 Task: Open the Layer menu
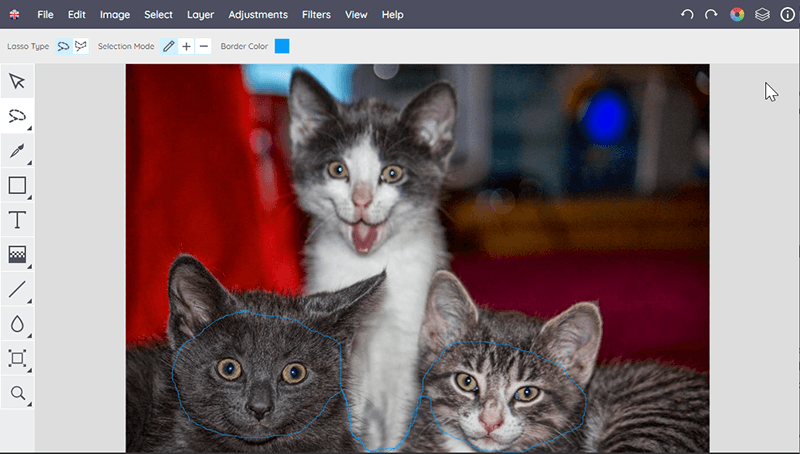[200, 15]
